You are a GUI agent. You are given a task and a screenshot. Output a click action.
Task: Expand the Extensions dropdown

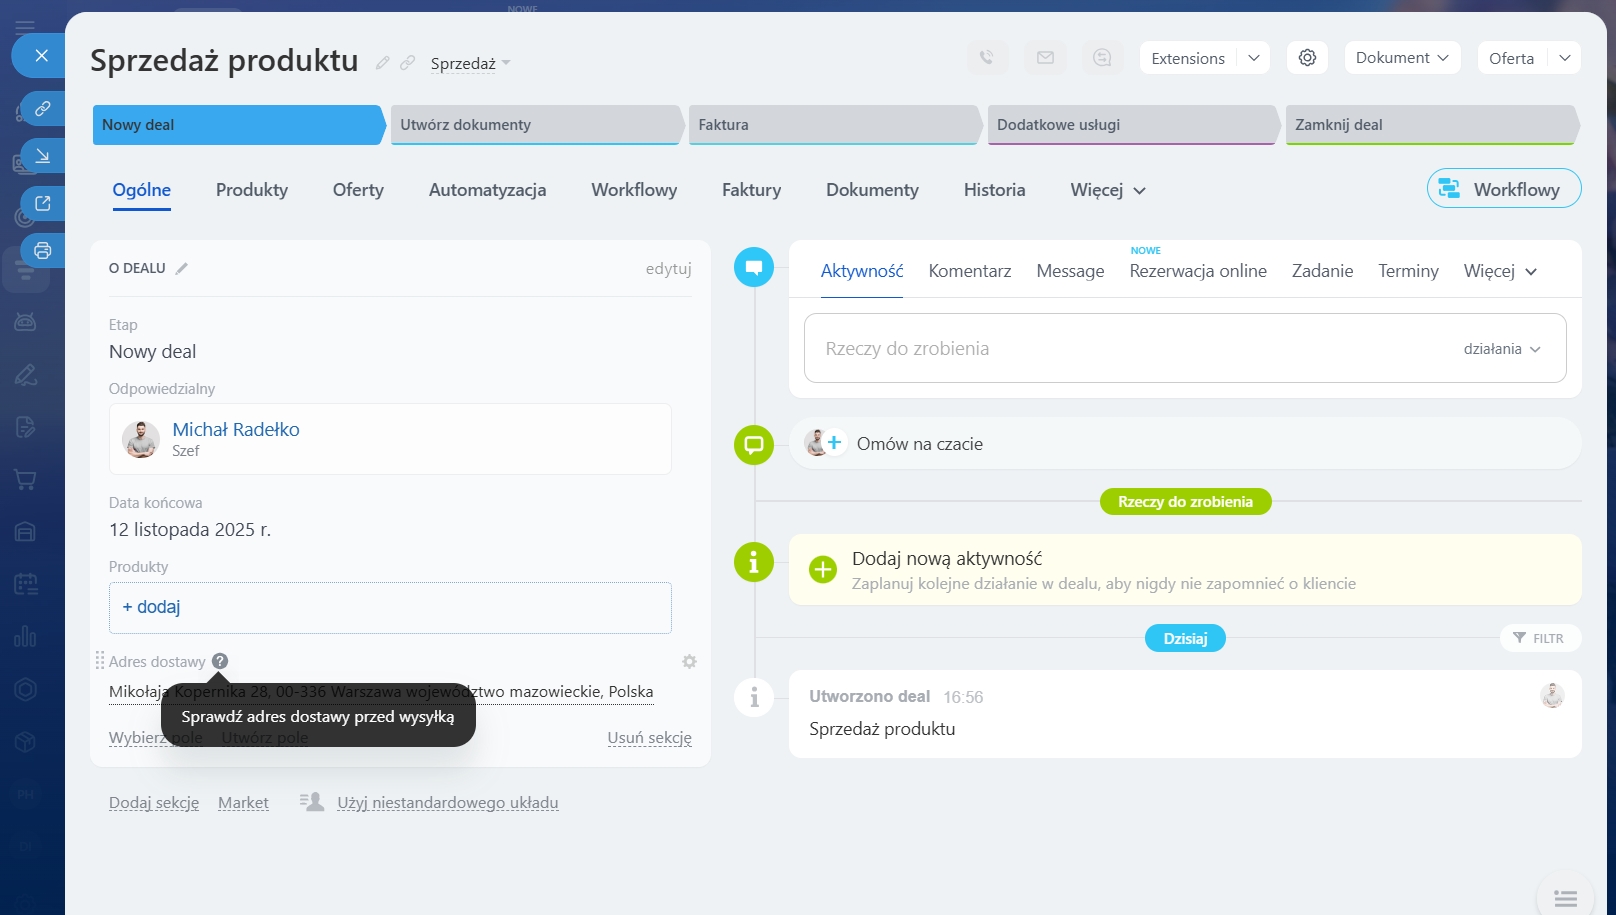1253,58
